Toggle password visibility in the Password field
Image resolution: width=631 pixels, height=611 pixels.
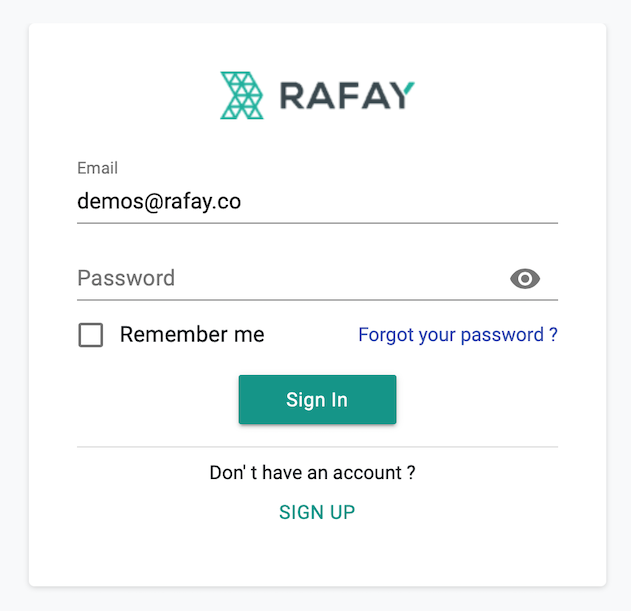[525, 279]
